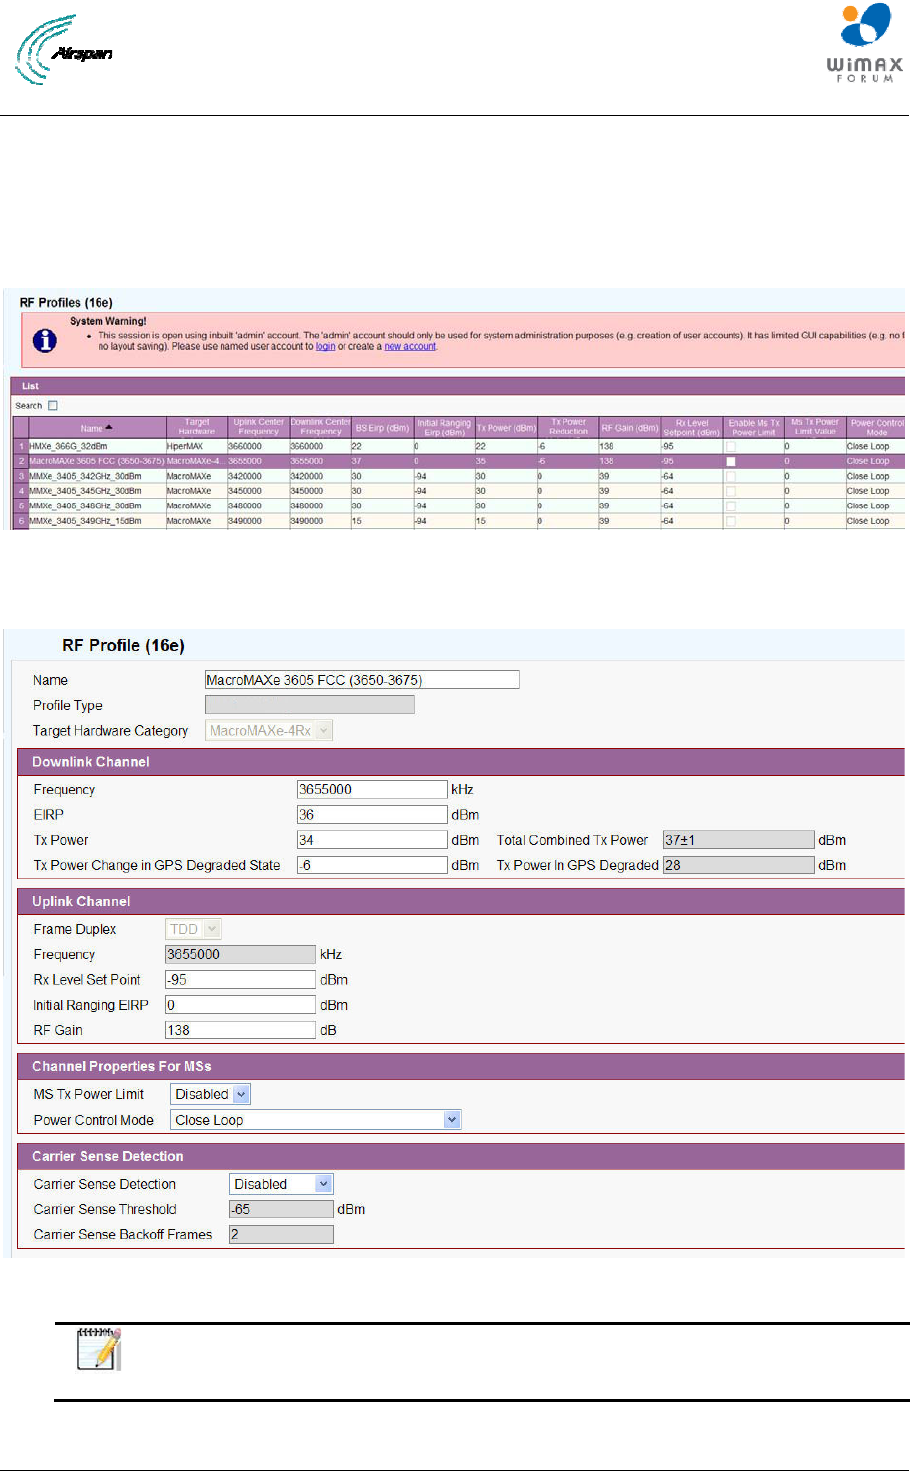Click the Power Control Mode column header
Image resolution: width=910 pixels, height=1471 pixels.
pos(876,427)
